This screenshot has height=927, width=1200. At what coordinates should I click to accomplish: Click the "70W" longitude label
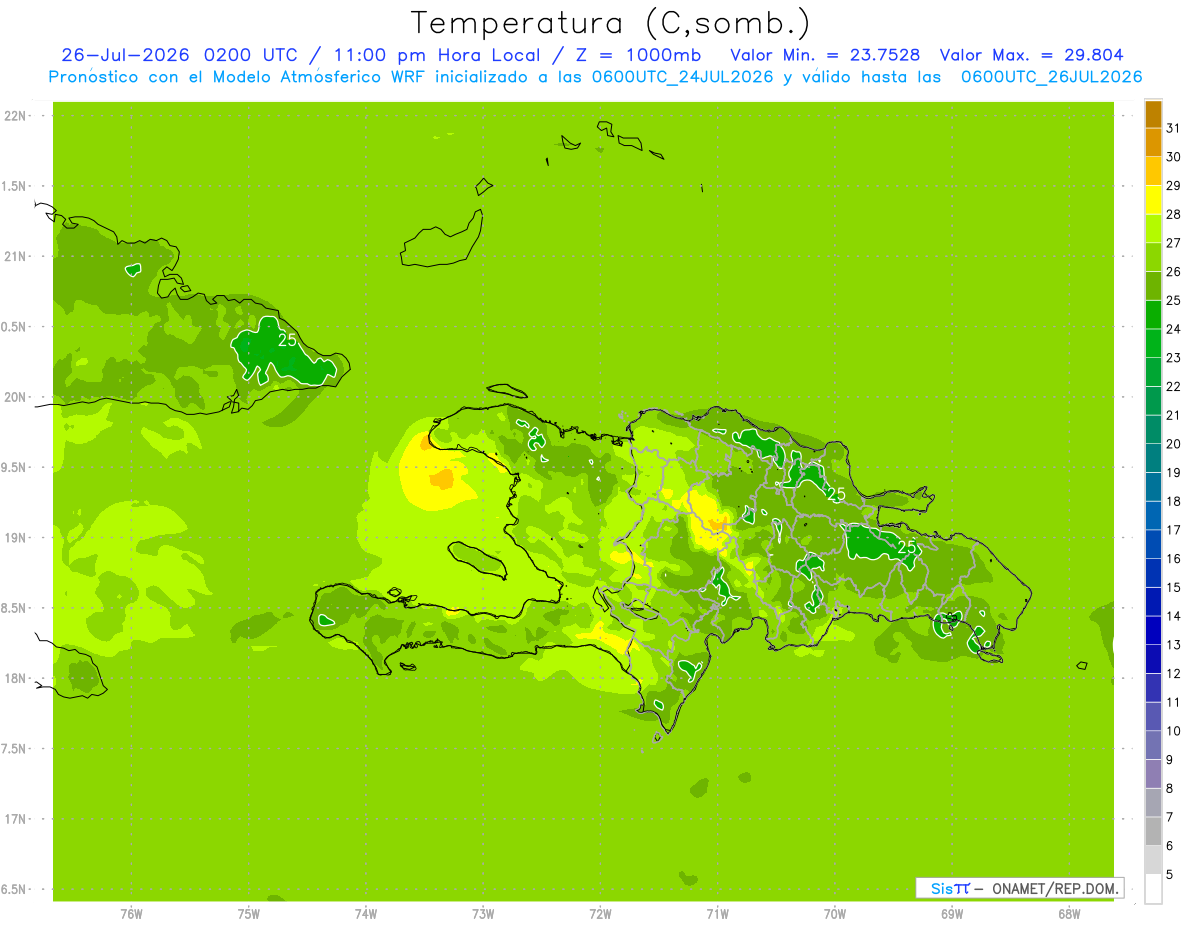tap(835, 913)
